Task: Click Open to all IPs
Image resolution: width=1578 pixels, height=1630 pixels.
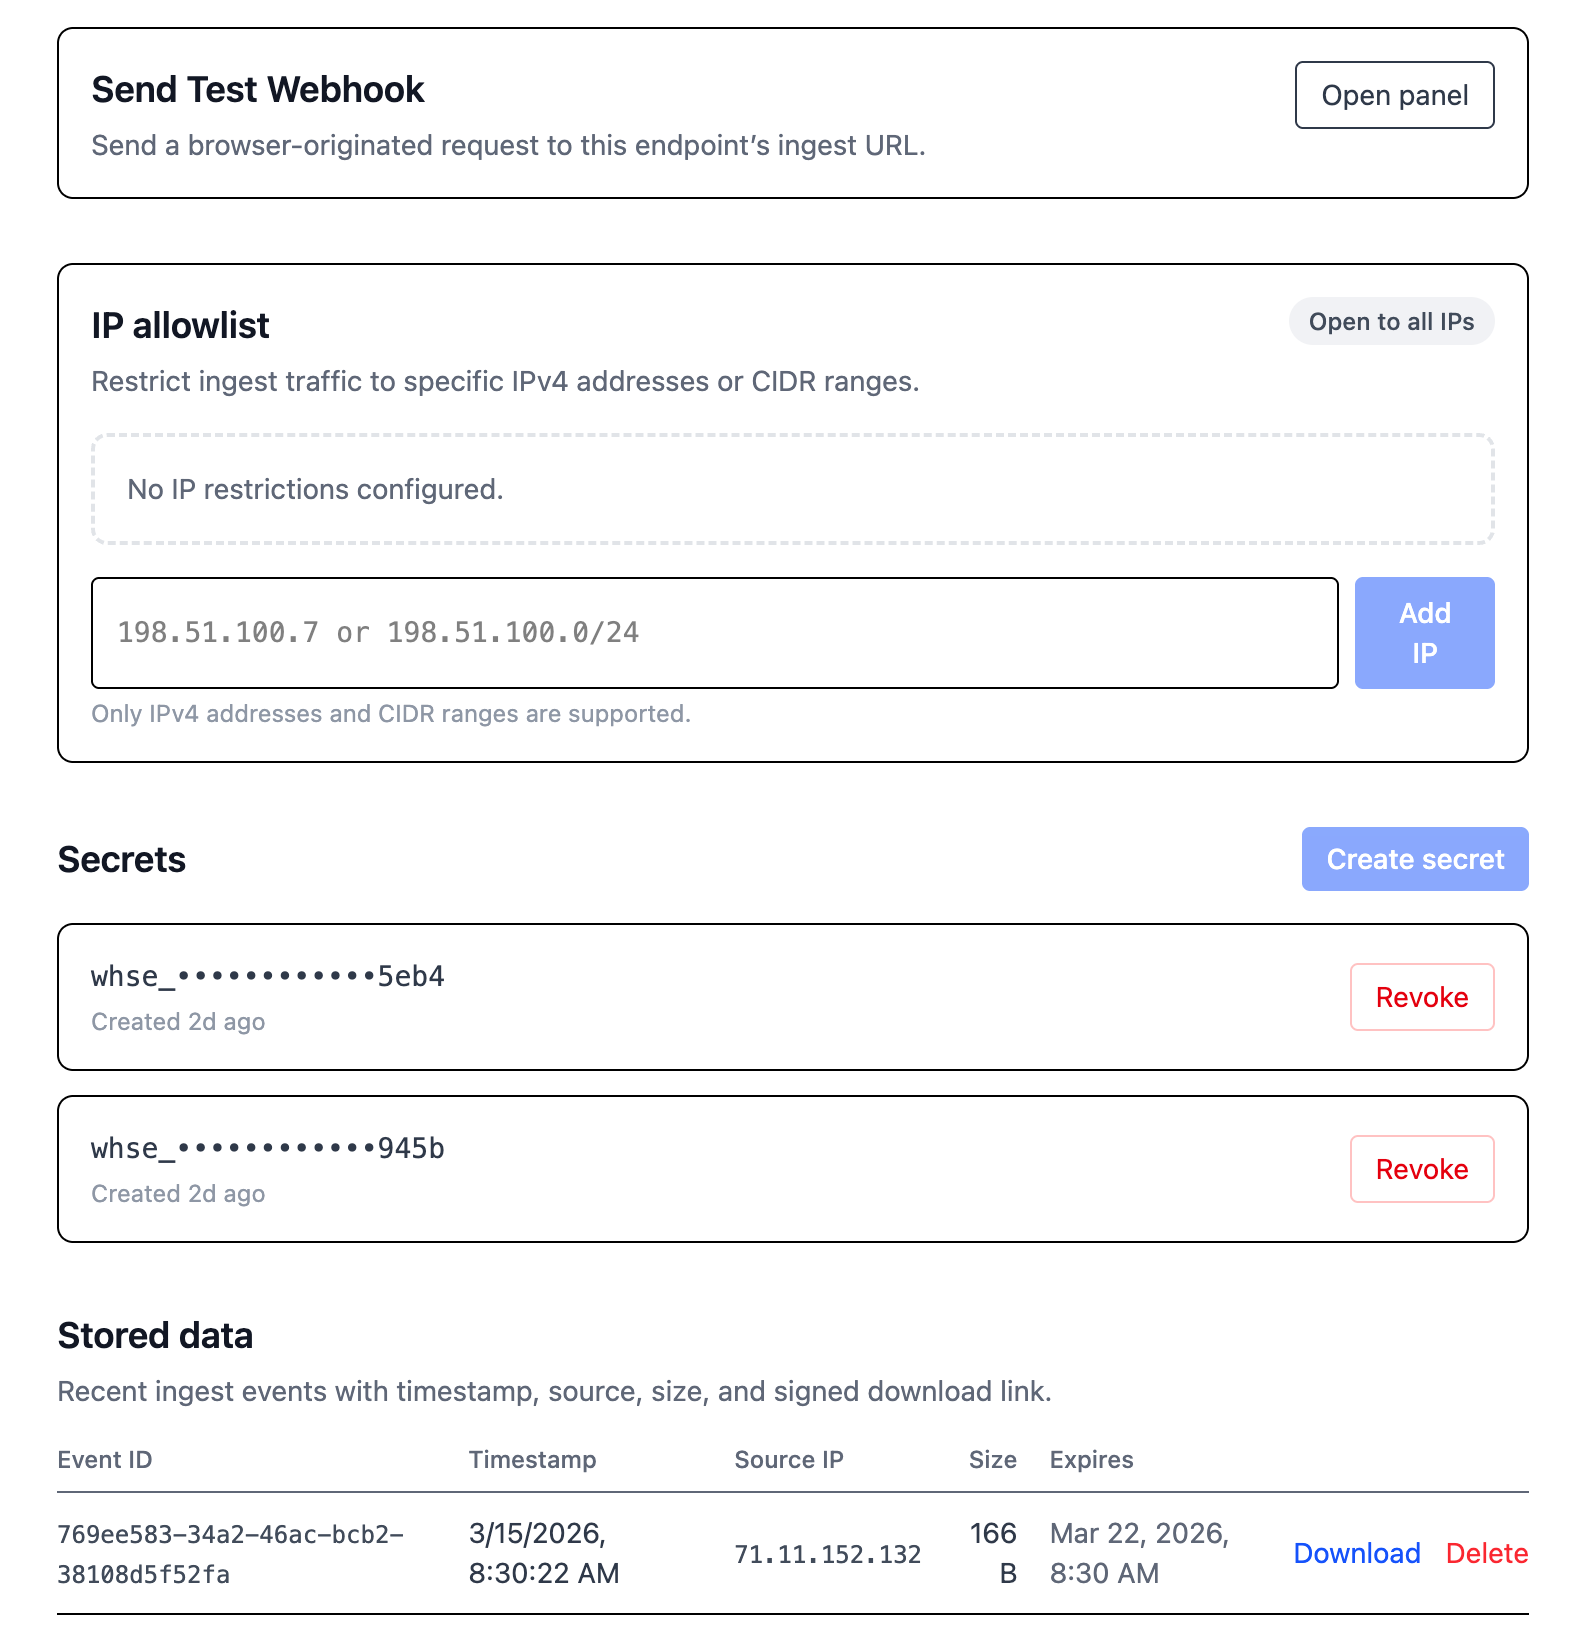Action: click(1391, 321)
